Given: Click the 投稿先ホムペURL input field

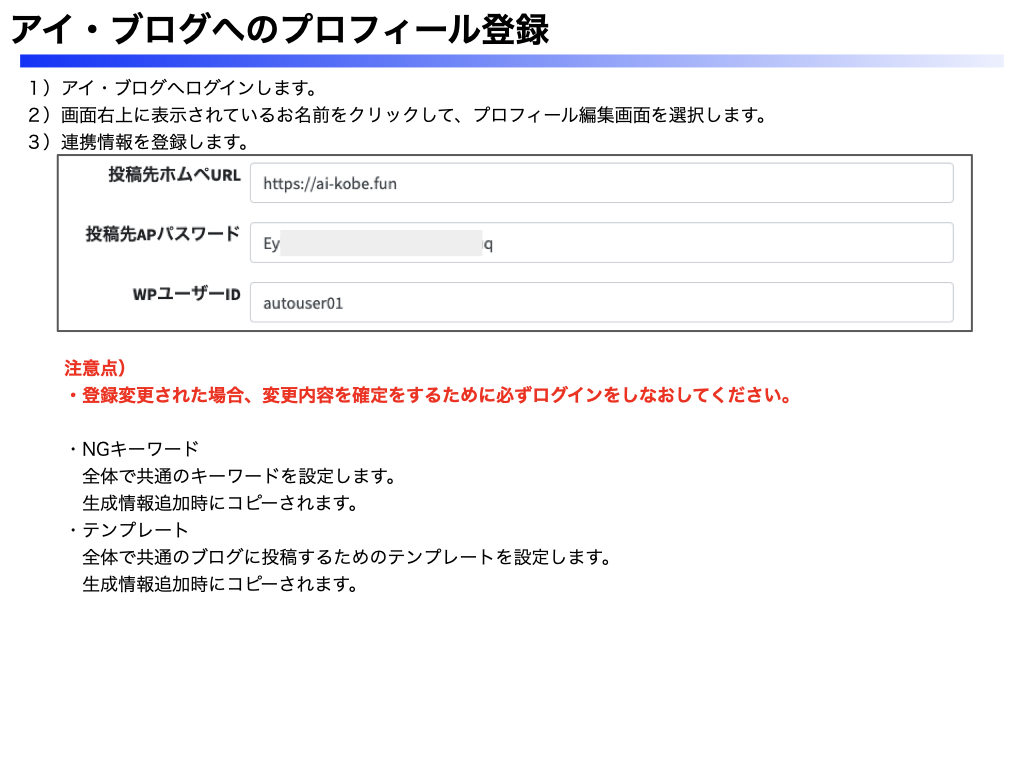Looking at the screenshot, I should [x=600, y=183].
